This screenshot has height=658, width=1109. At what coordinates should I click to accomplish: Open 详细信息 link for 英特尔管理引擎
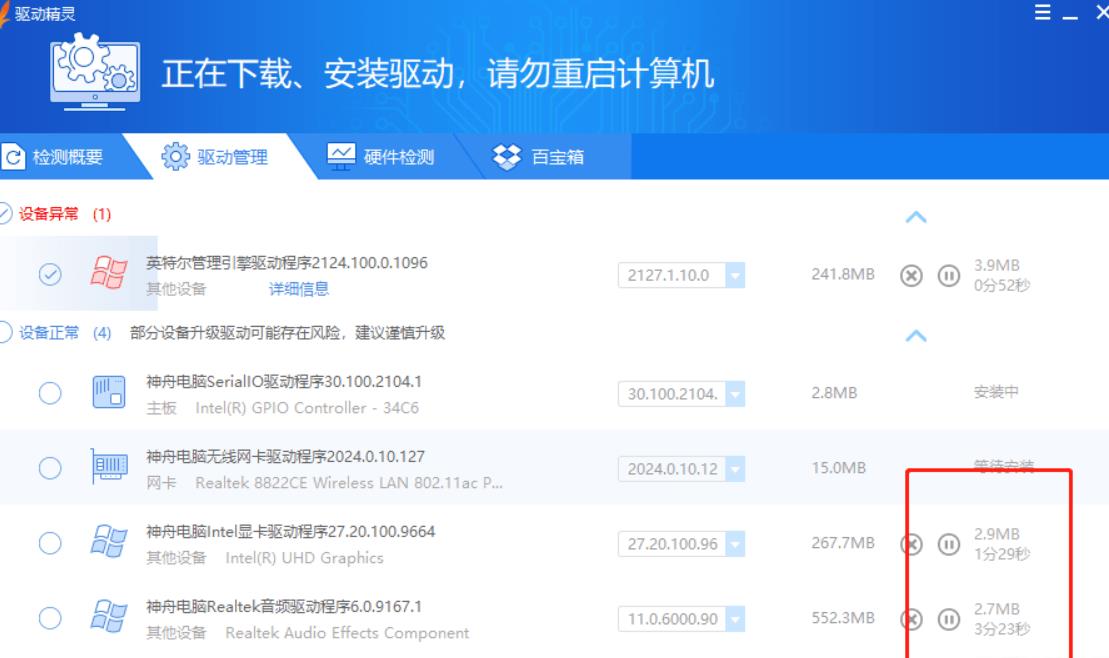click(298, 289)
